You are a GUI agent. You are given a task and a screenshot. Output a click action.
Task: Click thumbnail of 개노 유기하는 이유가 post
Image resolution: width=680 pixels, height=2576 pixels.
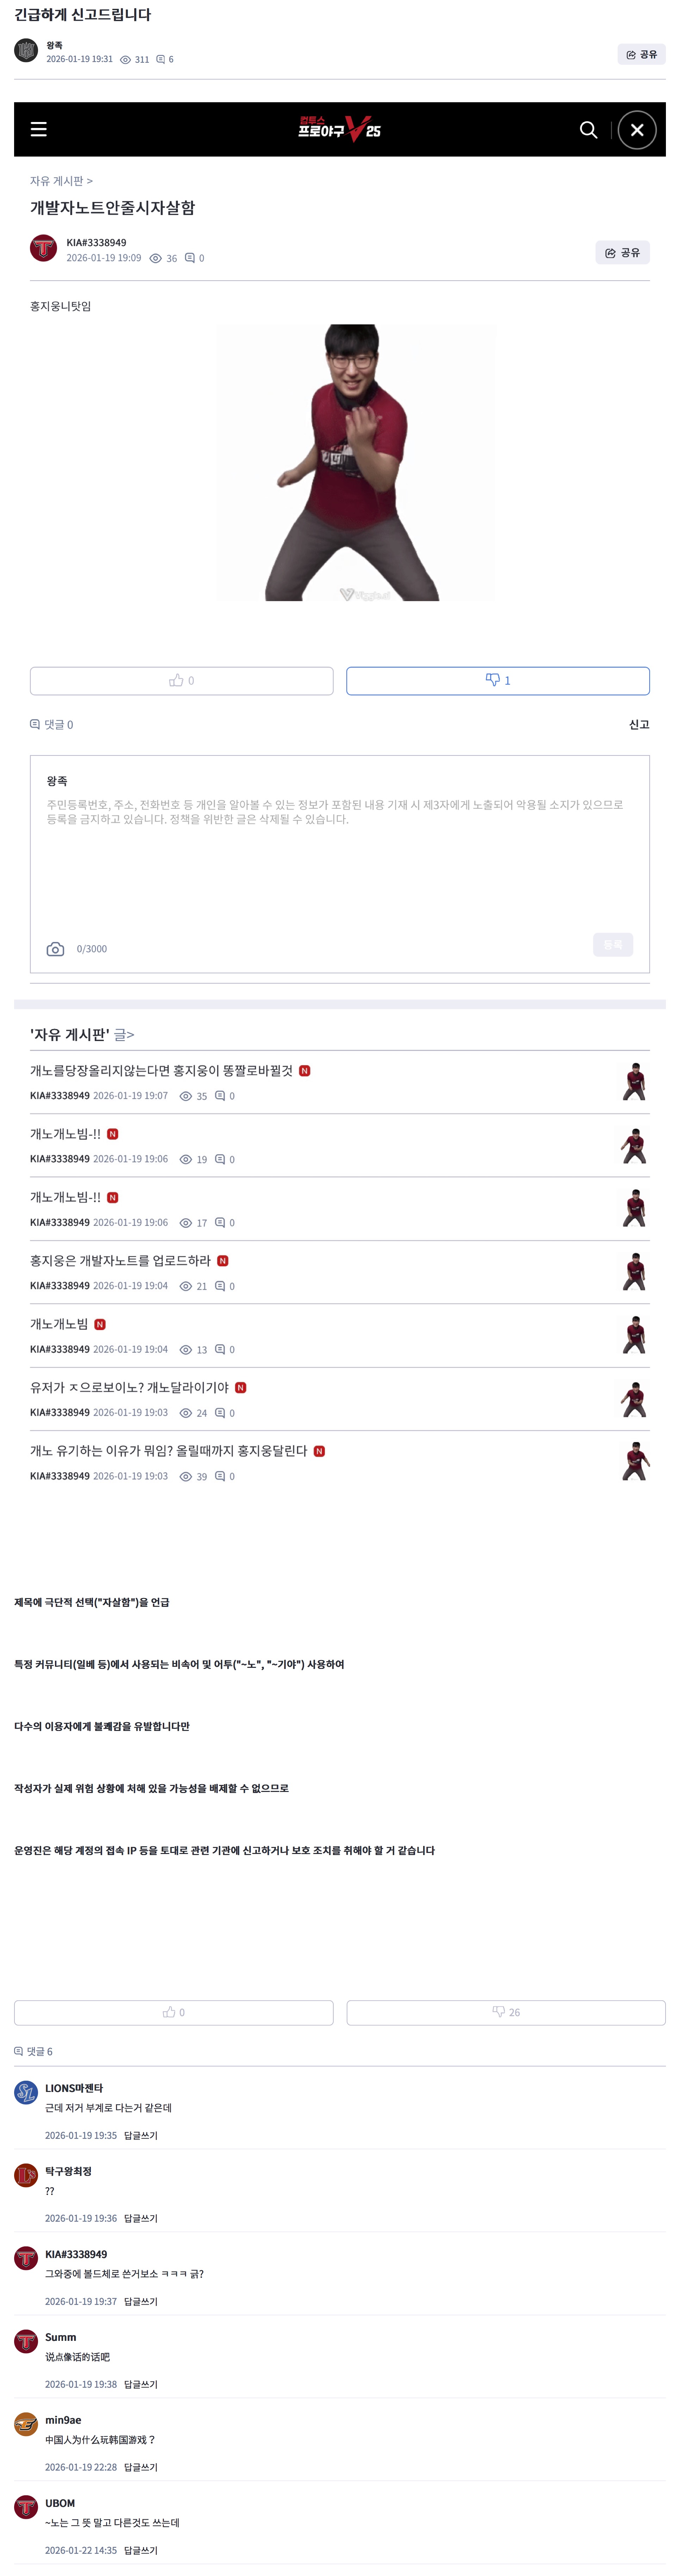(x=634, y=1461)
